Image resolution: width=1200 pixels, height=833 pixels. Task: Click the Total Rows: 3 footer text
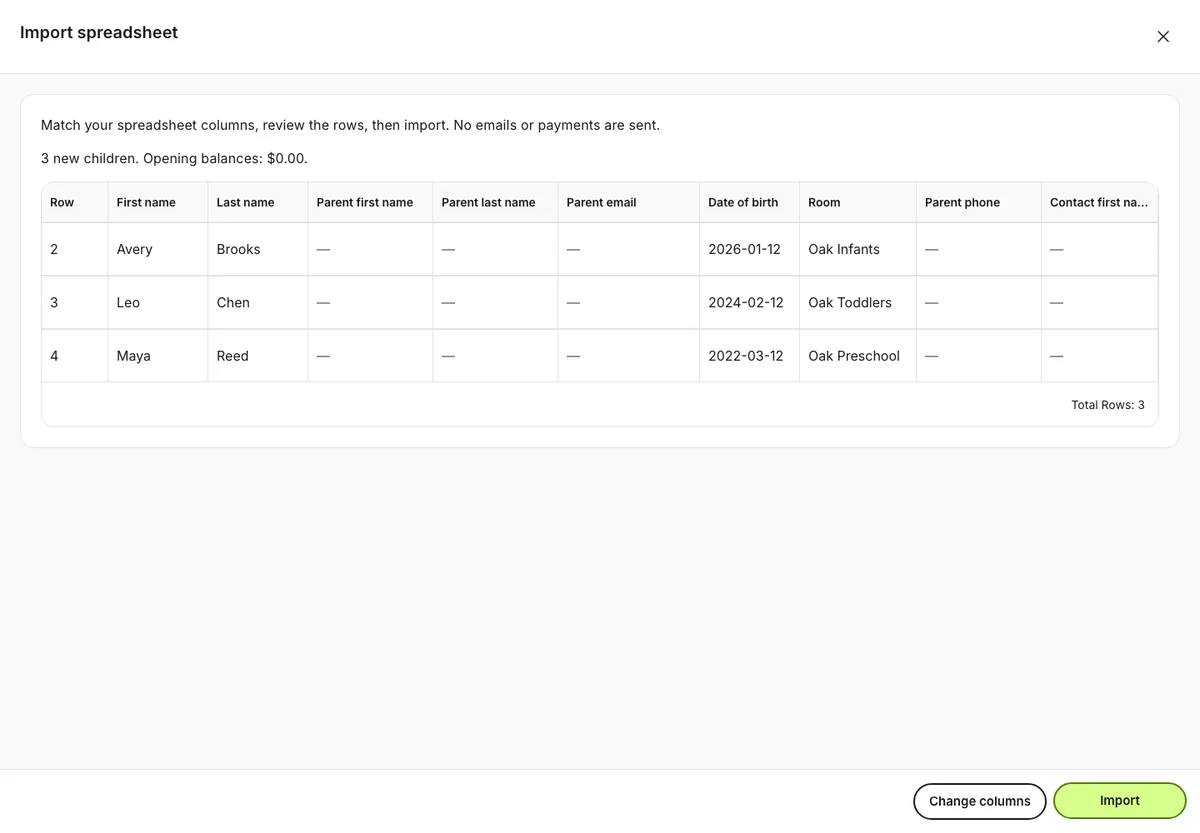1108,405
